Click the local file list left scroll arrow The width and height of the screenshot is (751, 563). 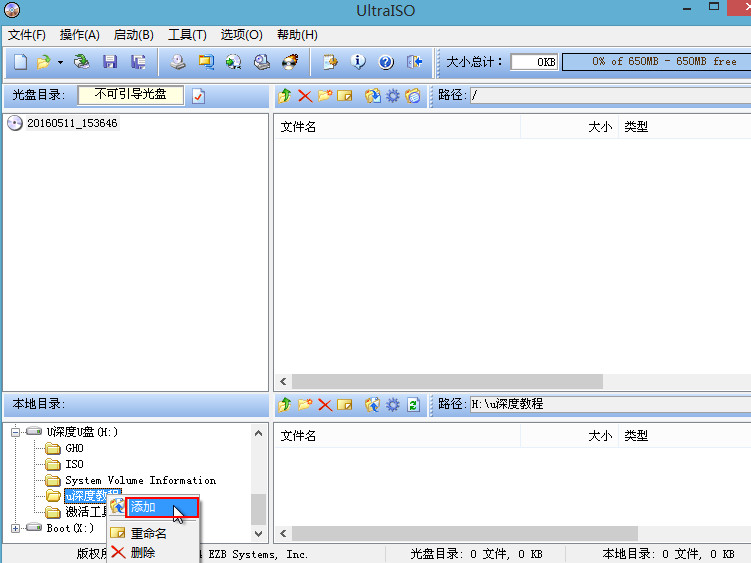point(283,533)
